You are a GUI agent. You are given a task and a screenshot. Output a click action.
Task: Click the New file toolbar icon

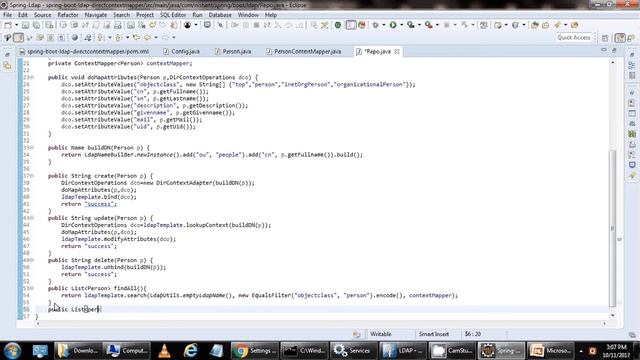(8, 25)
